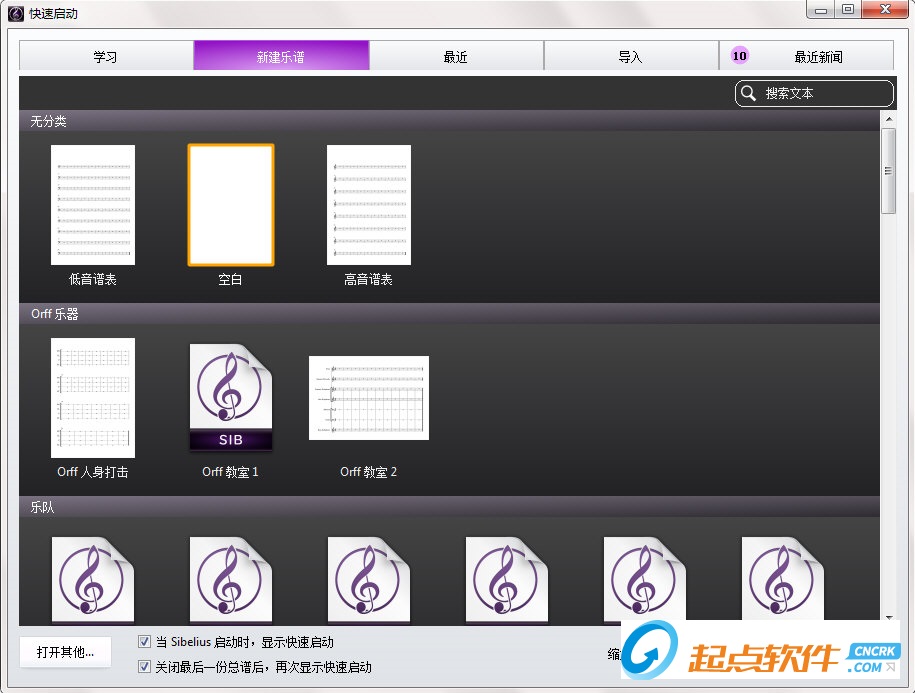The image size is (915, 693).
Task: Open the 最新新闻 tab
Action: (x=820, y=56)
